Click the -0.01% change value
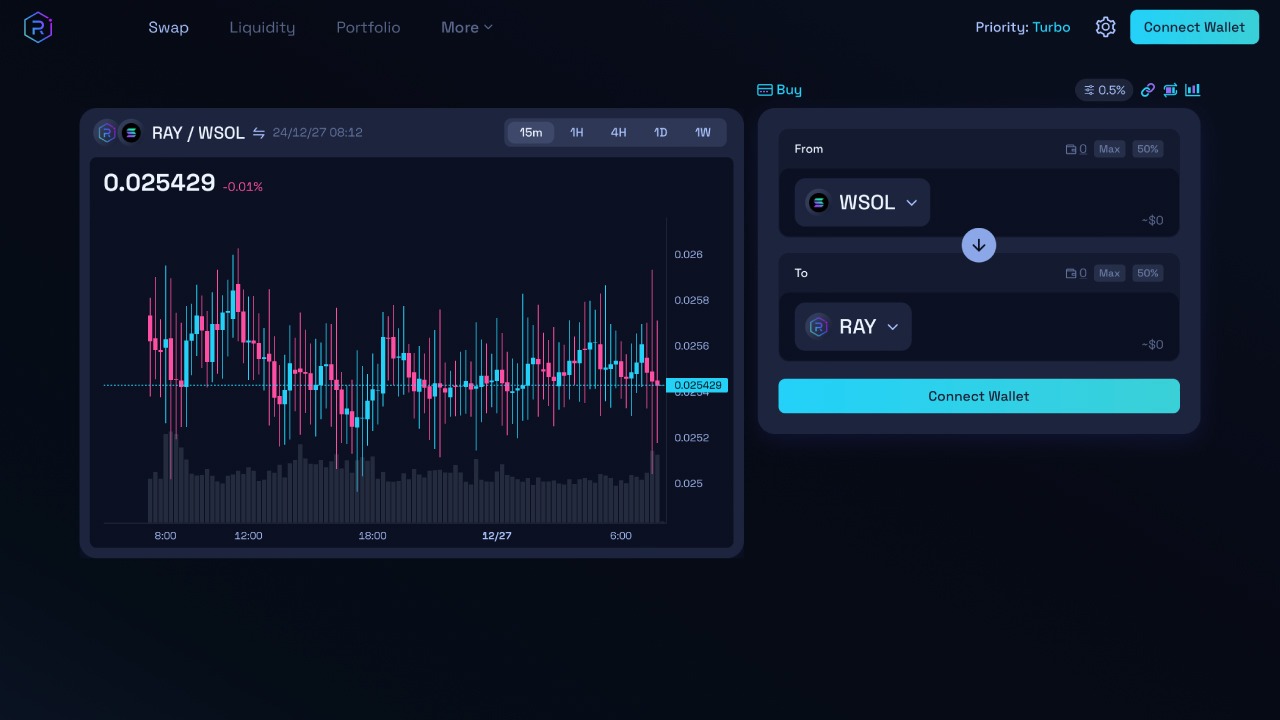The height and width of the screenshot is (720, 1280). pyautogui.click(x=243, y=187)
